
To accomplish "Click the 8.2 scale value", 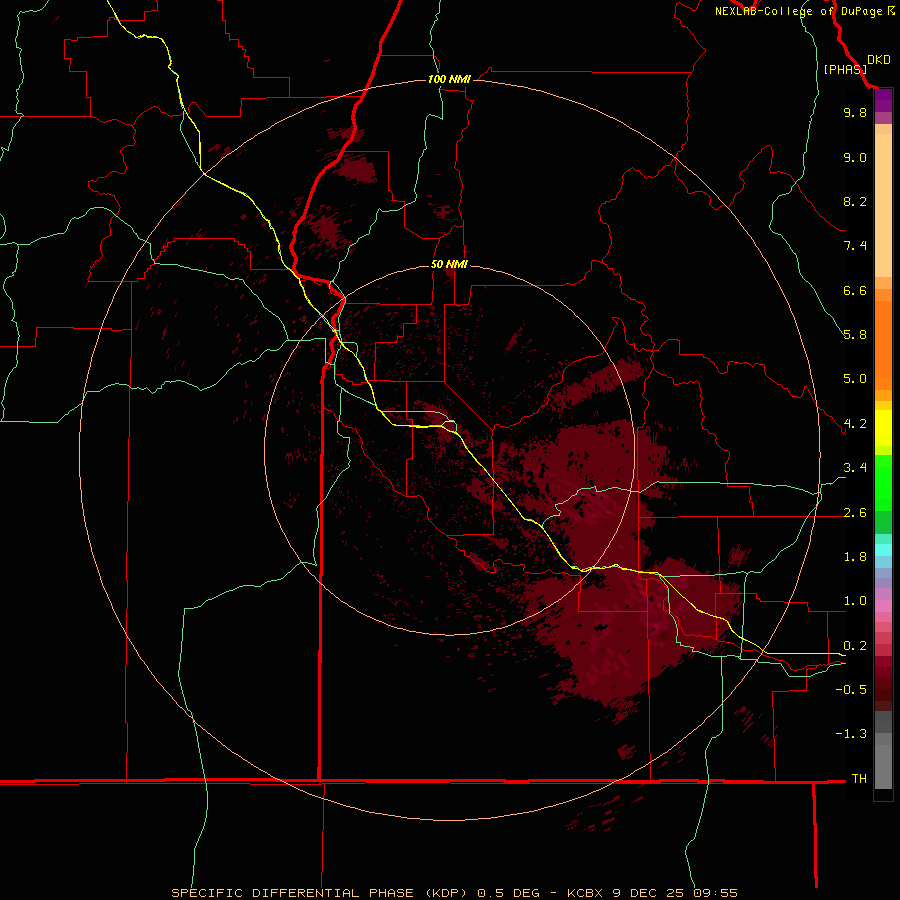I will click(x=855, y=201).
